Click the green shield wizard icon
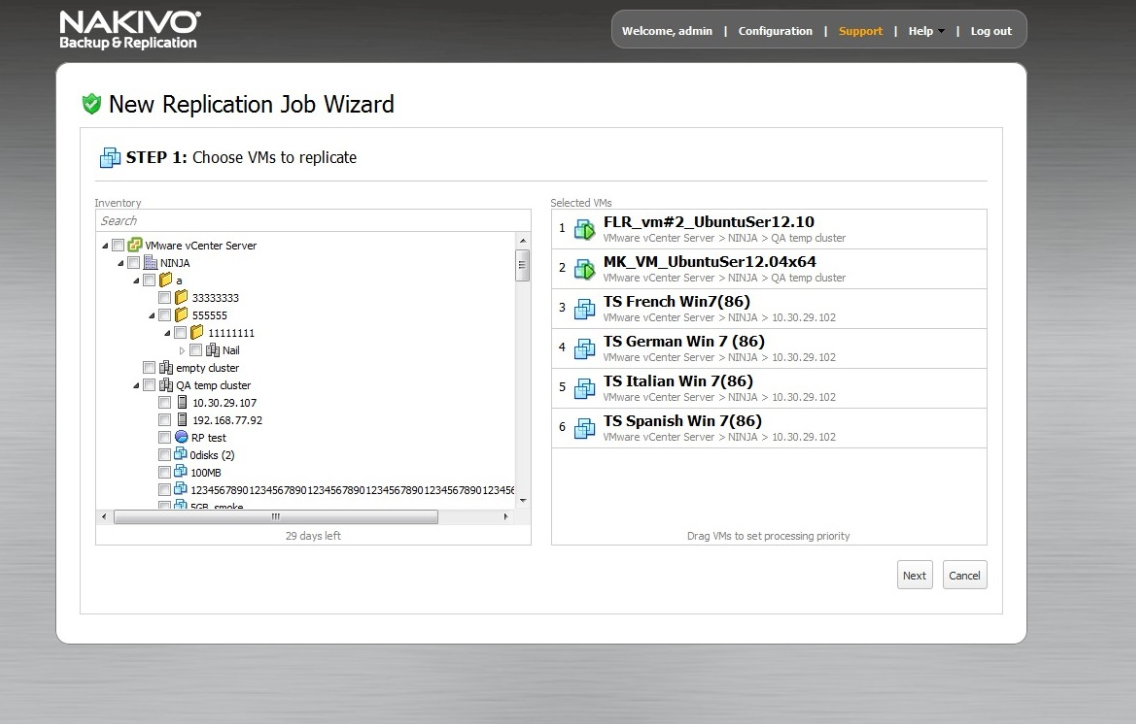Screen dimensions: 1136x724 [91, 104]
